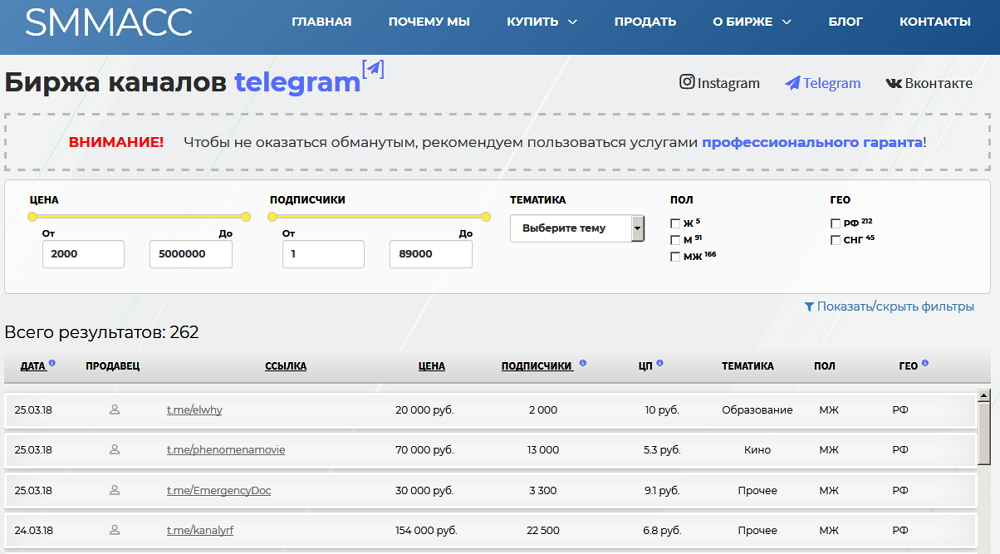
Task: Focus the price От field showing 2000
Action: tap(84, 254)
